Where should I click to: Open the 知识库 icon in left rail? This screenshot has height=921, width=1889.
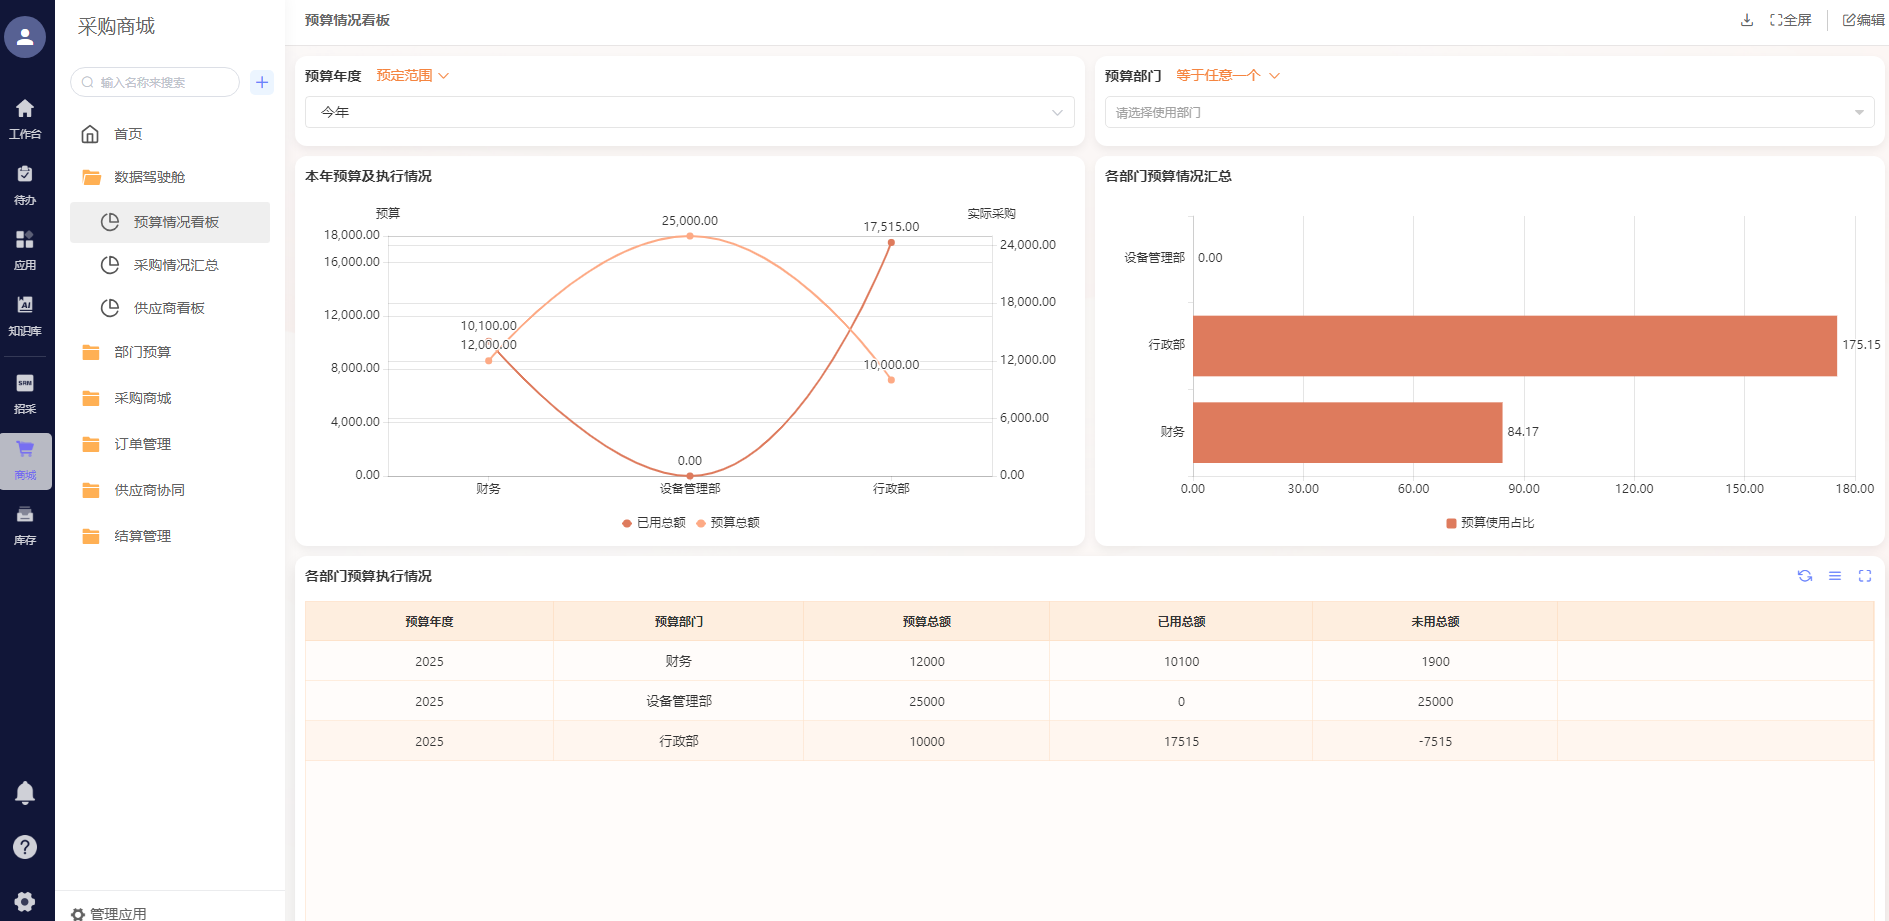click(x=25, y=314)
